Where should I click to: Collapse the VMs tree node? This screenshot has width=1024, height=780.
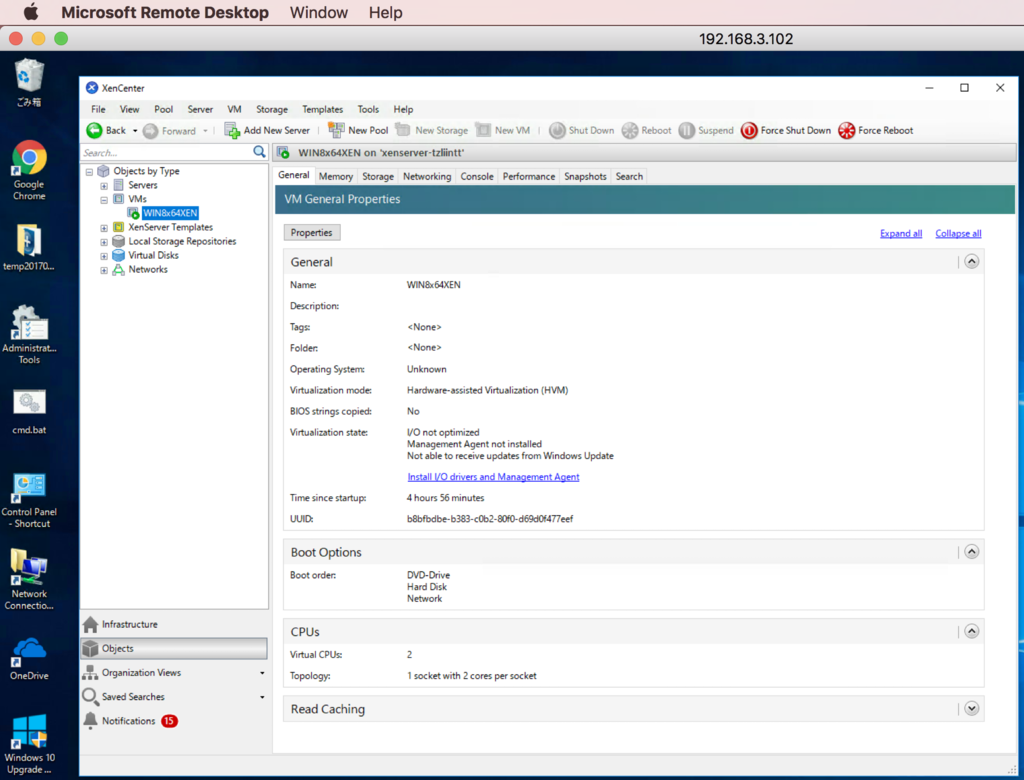coord(104,200)
